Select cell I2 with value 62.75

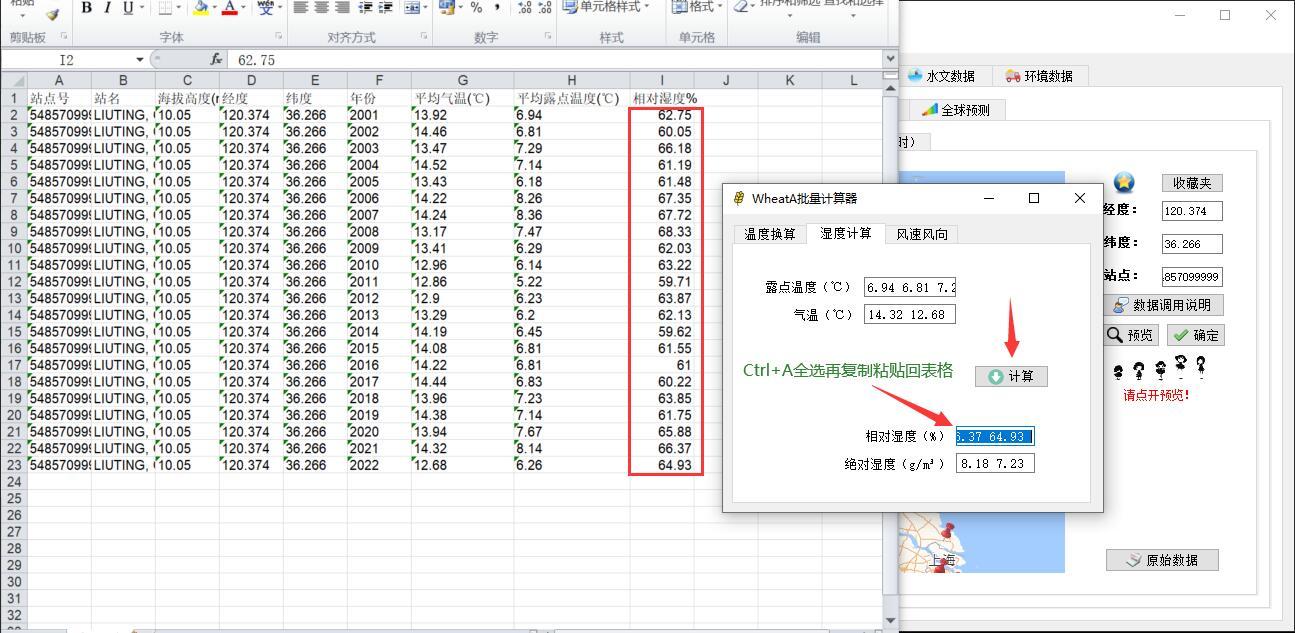pyautogui.click(x=662, y=115)
